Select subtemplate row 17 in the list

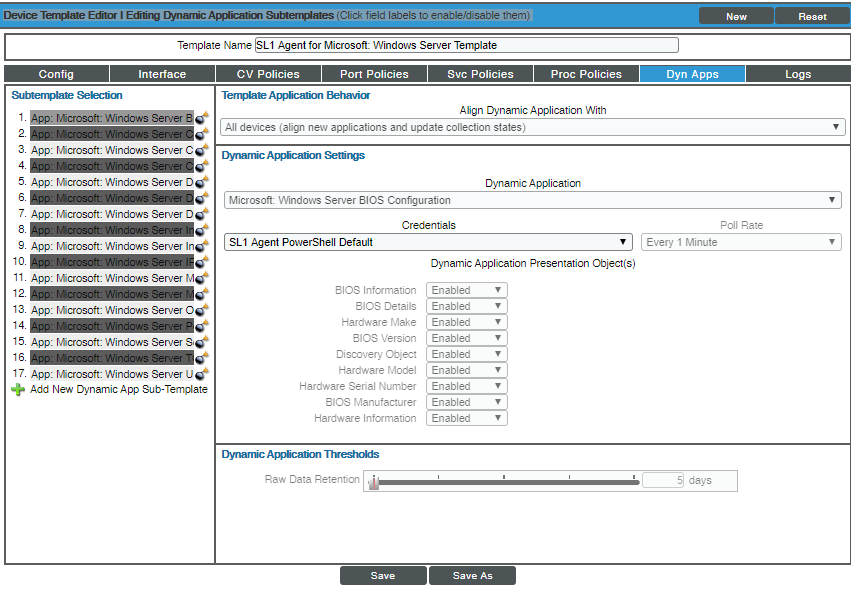pyautogui.click(x=112, y=374)
